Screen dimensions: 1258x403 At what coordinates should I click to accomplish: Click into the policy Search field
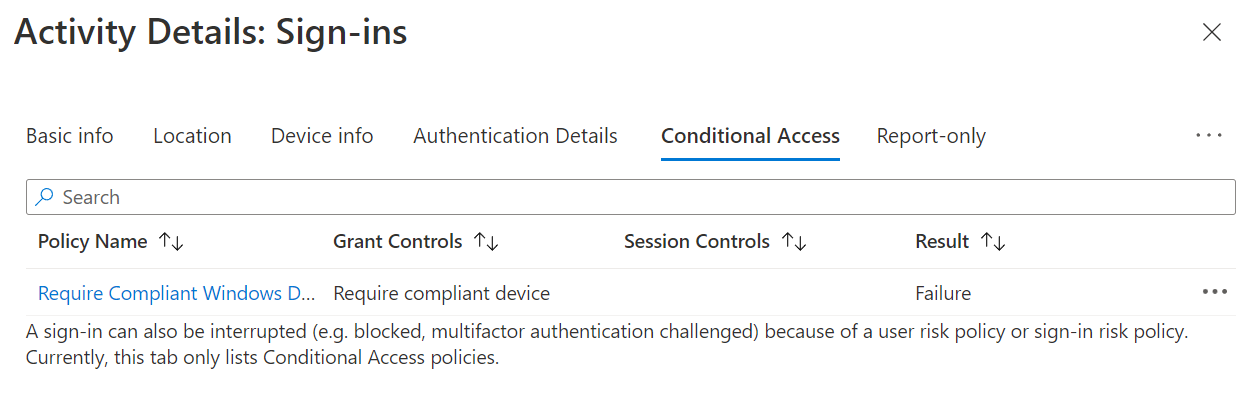tap(640, 197)
